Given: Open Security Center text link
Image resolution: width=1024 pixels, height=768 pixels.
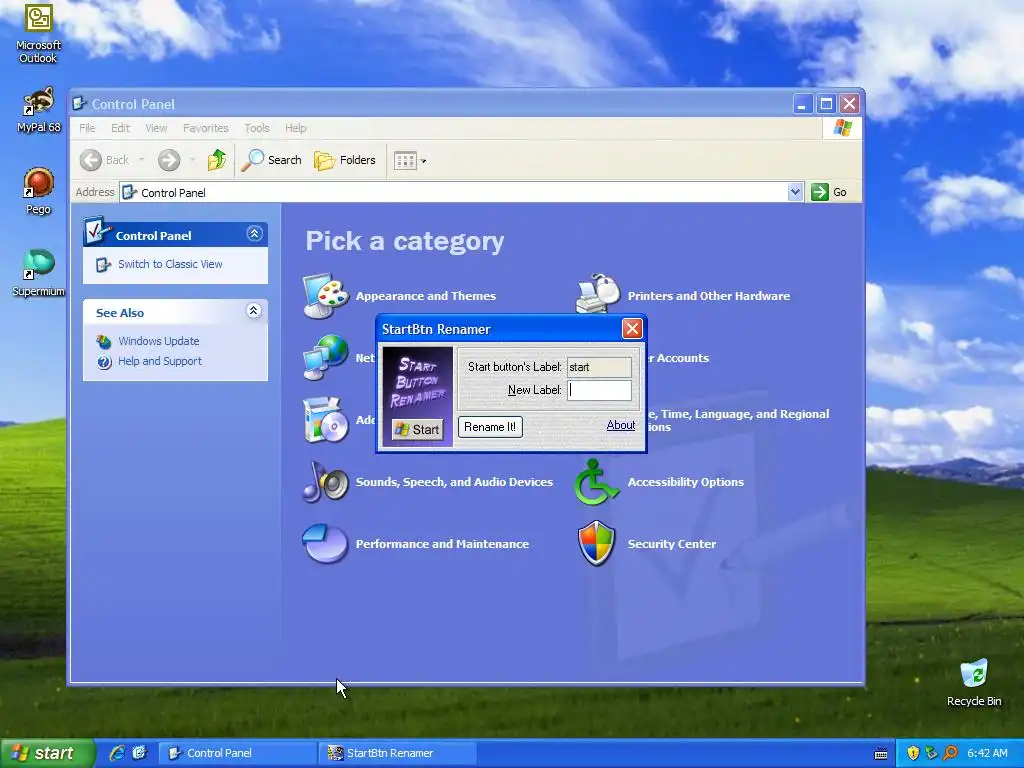Looking at the screenshot, I should [x=671, y=544].
